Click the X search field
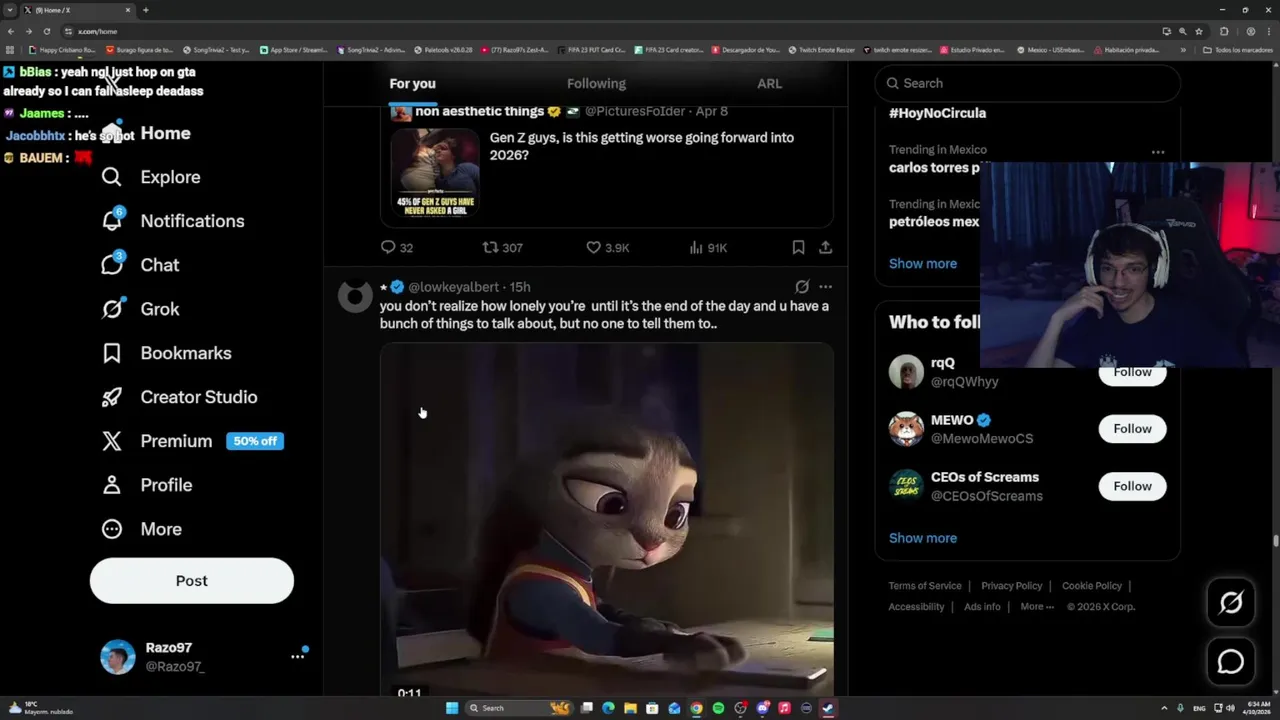 click(x=1028, y=83)
